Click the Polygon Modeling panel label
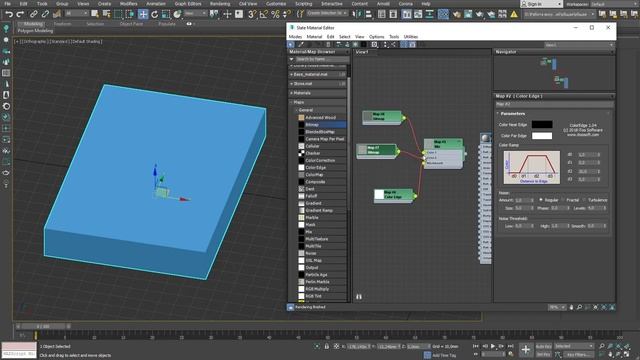The height and width of the screenshot is (360, 640). [35, 31]
